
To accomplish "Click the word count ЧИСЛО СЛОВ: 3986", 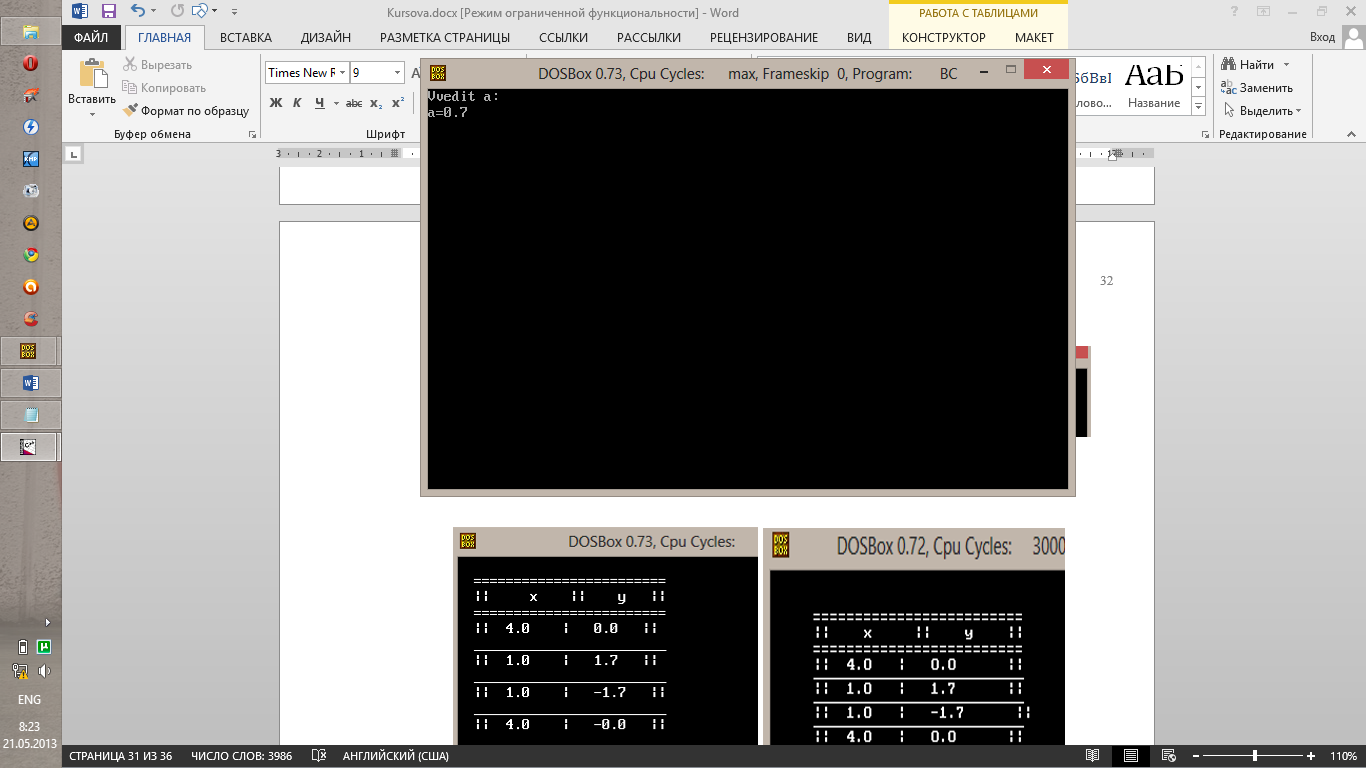I will (241, 756).
